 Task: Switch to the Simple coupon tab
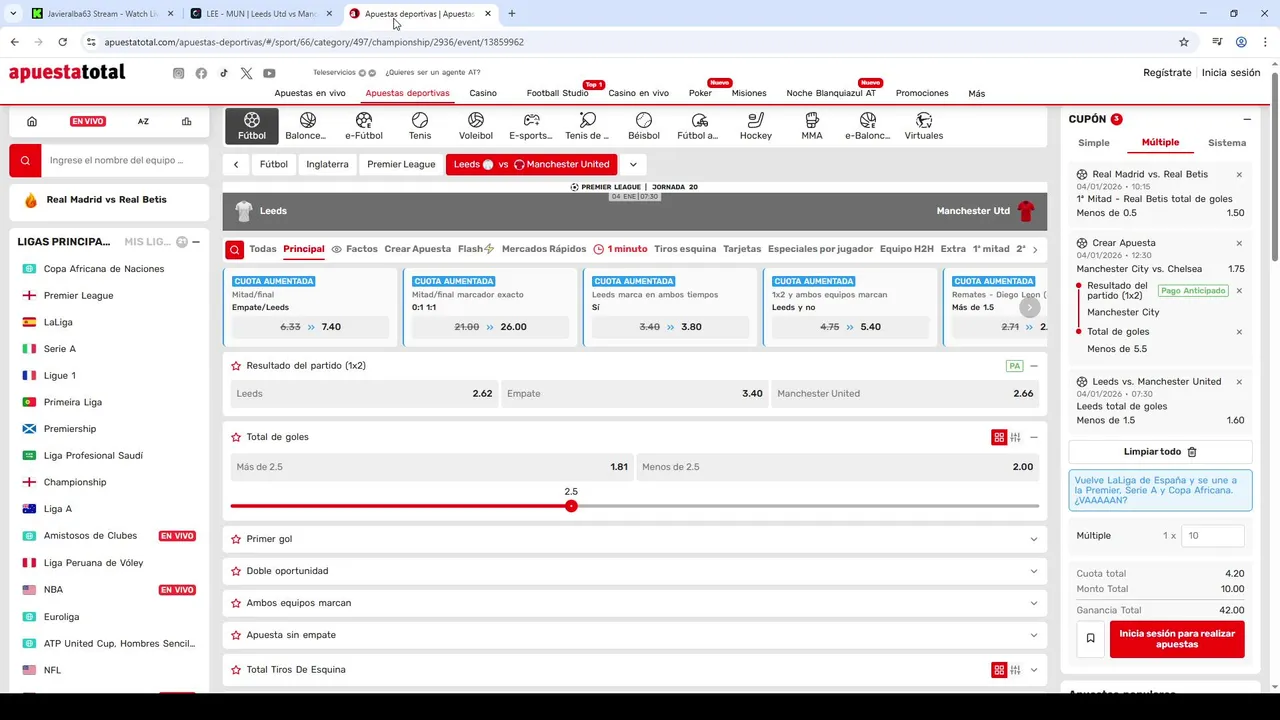point(1094,143)
